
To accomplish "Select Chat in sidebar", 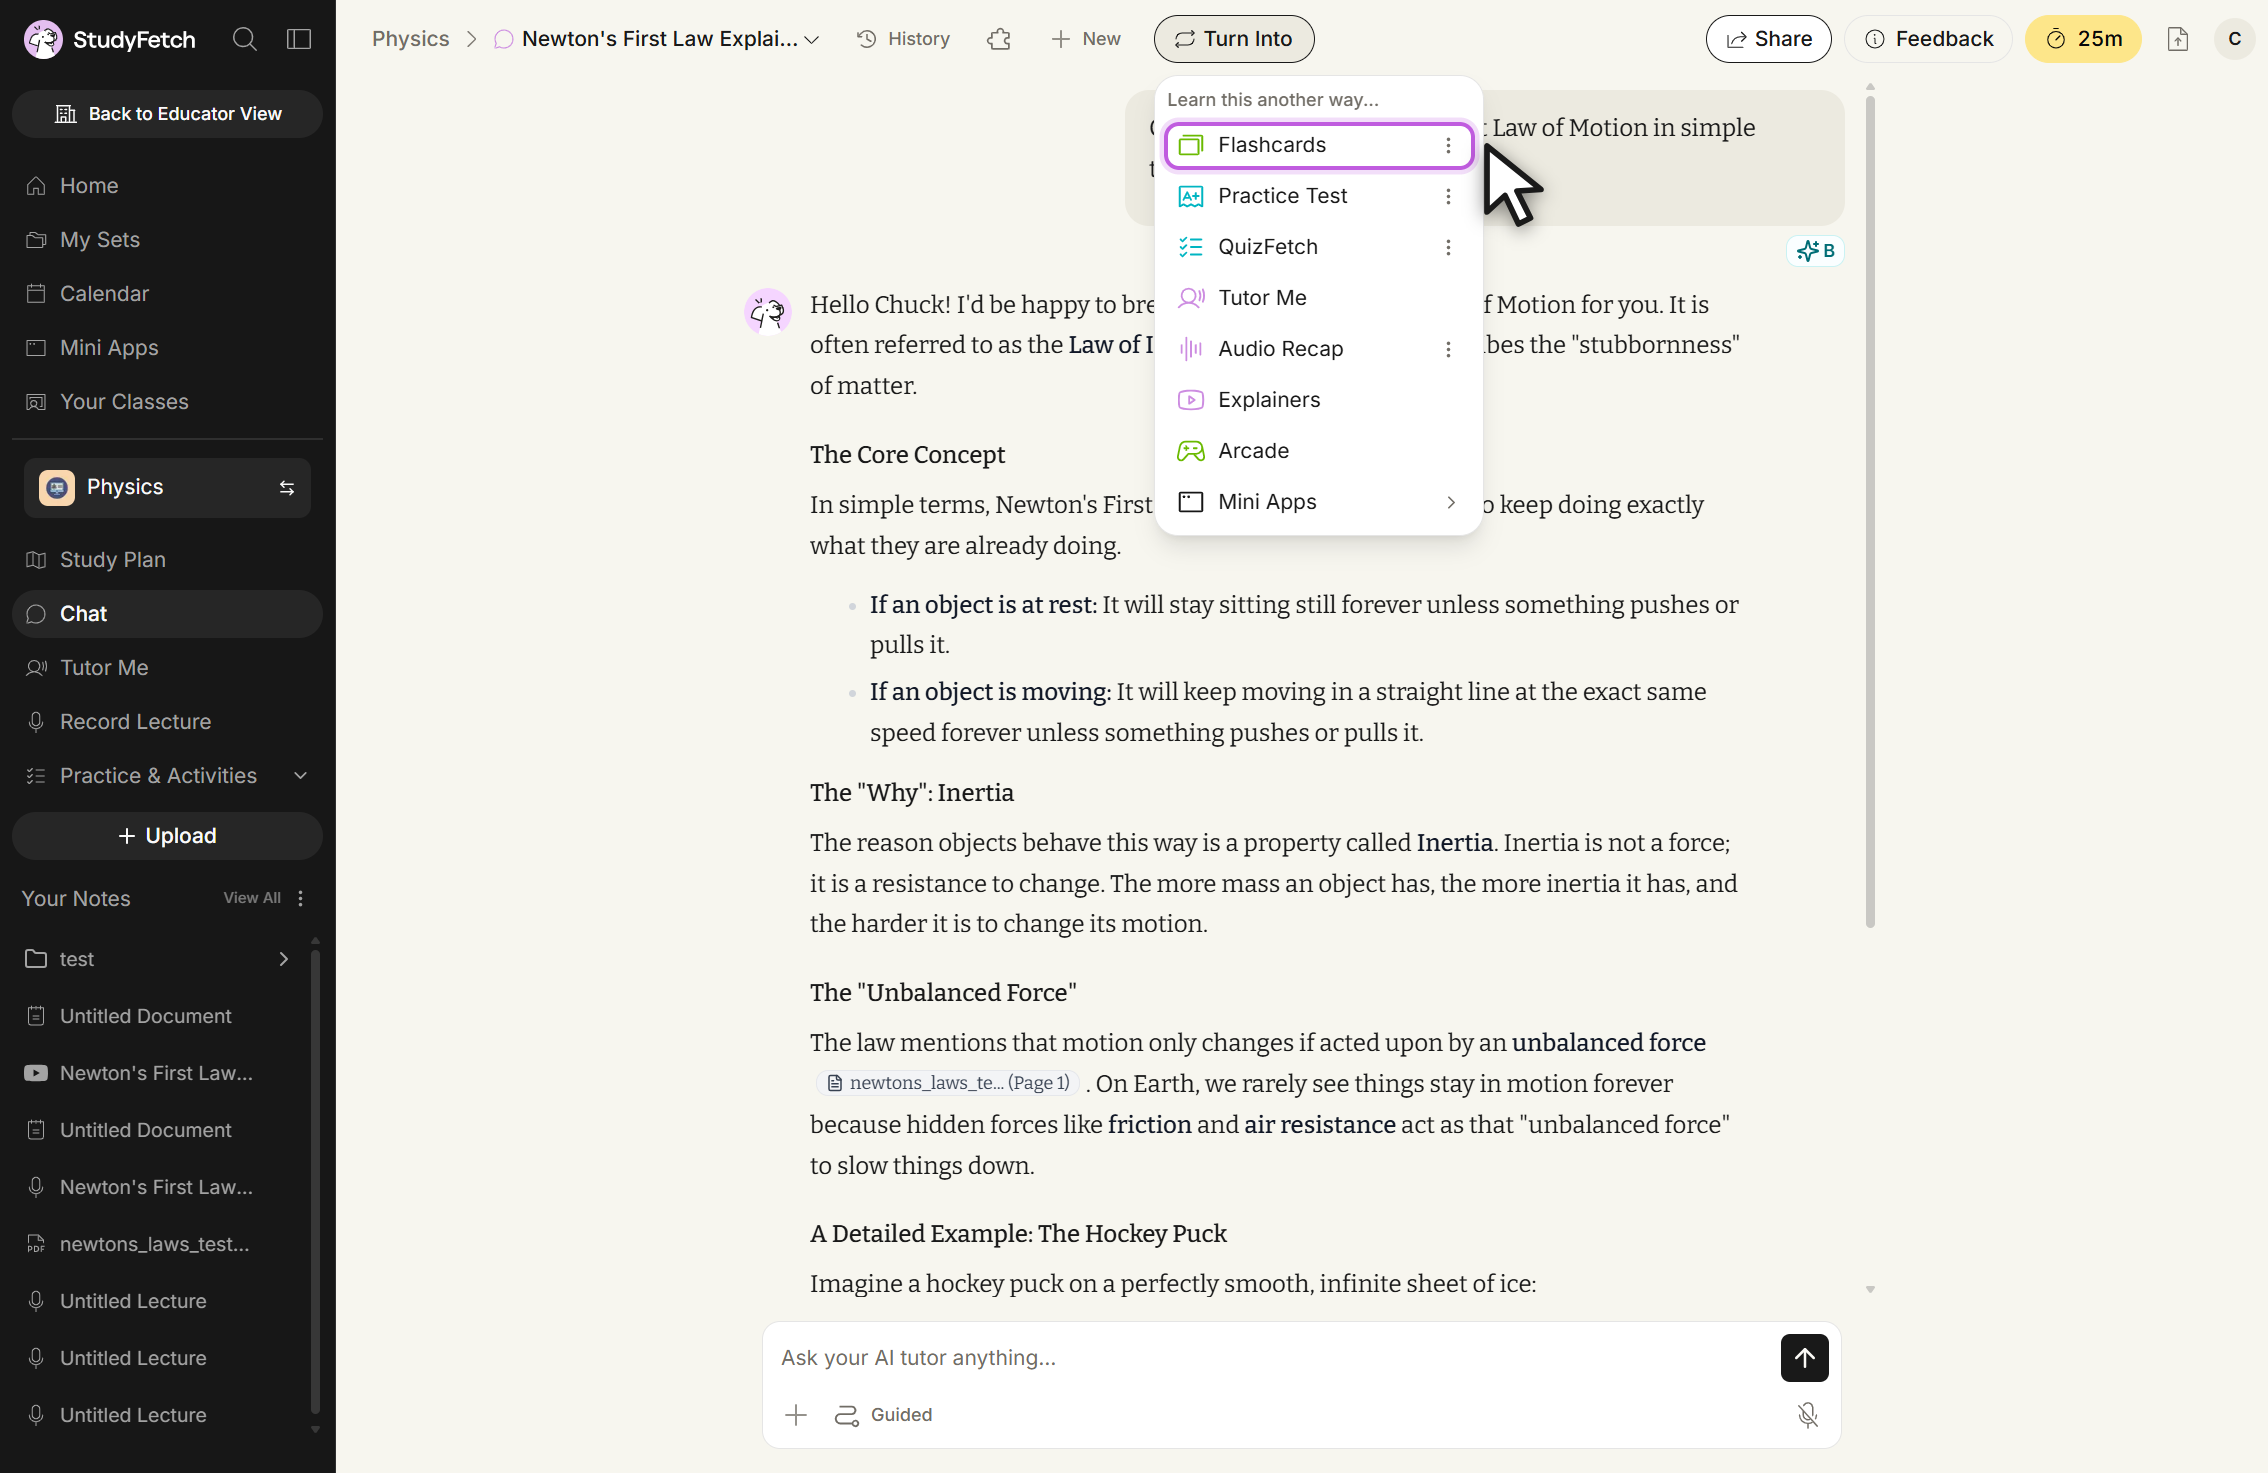I will coord(167,614).
